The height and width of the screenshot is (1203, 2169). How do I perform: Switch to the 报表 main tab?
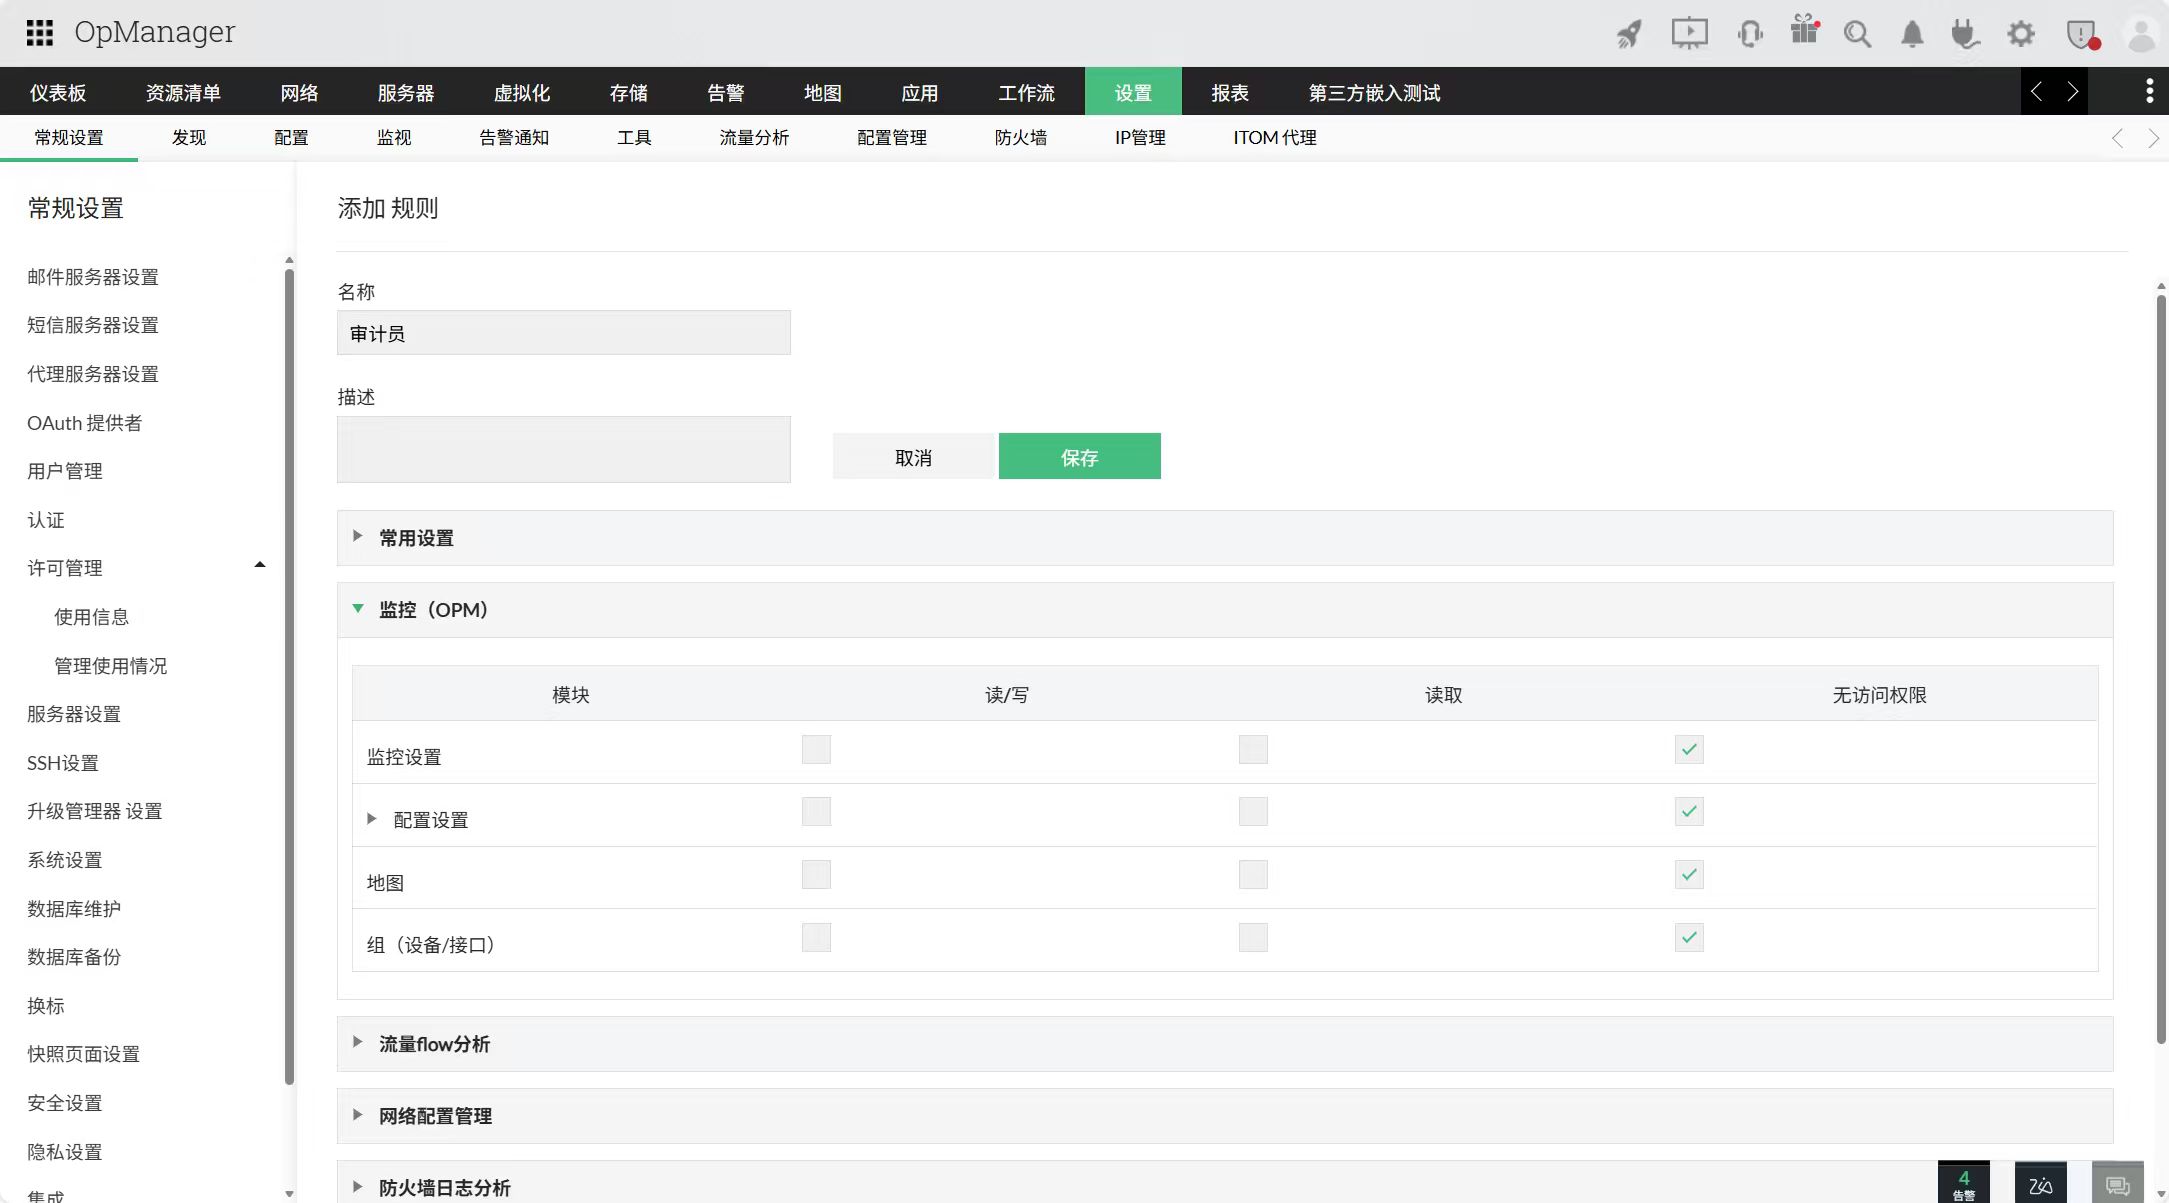coord(1230,92)
